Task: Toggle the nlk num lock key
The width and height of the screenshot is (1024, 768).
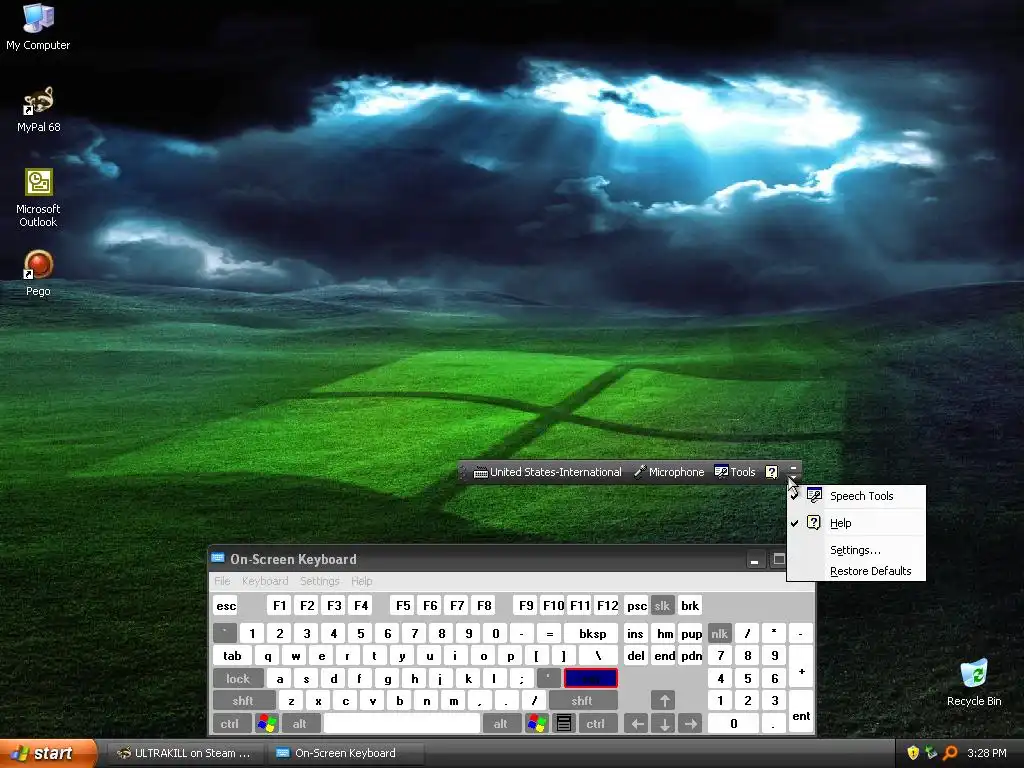Action: coord(719,633)
